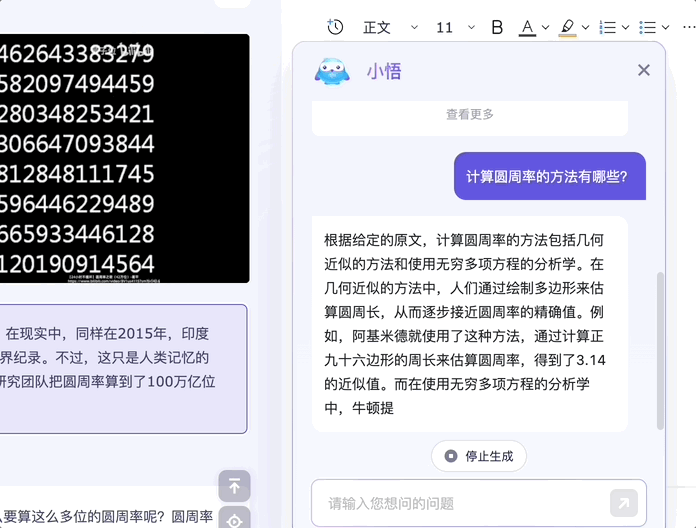This screenshot has width=696, height=528.
Task: Click the document line 要算这么多位的圆周率呢
Action: [x=108, y=516]
